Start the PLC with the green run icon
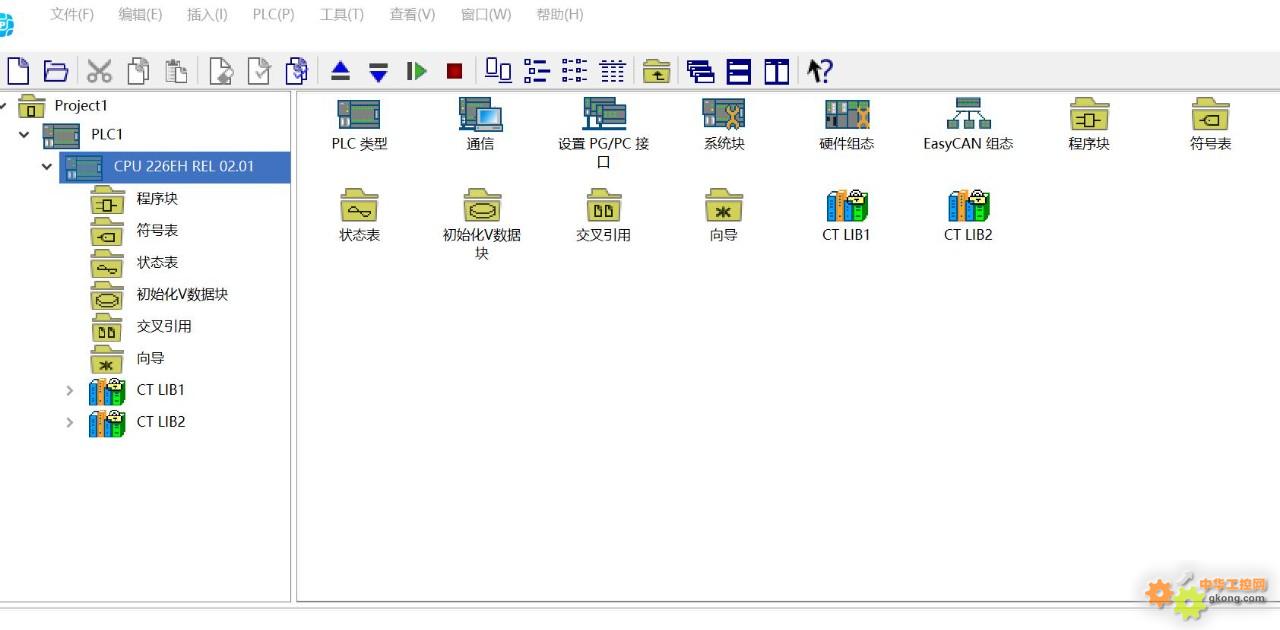 point(417,71)
